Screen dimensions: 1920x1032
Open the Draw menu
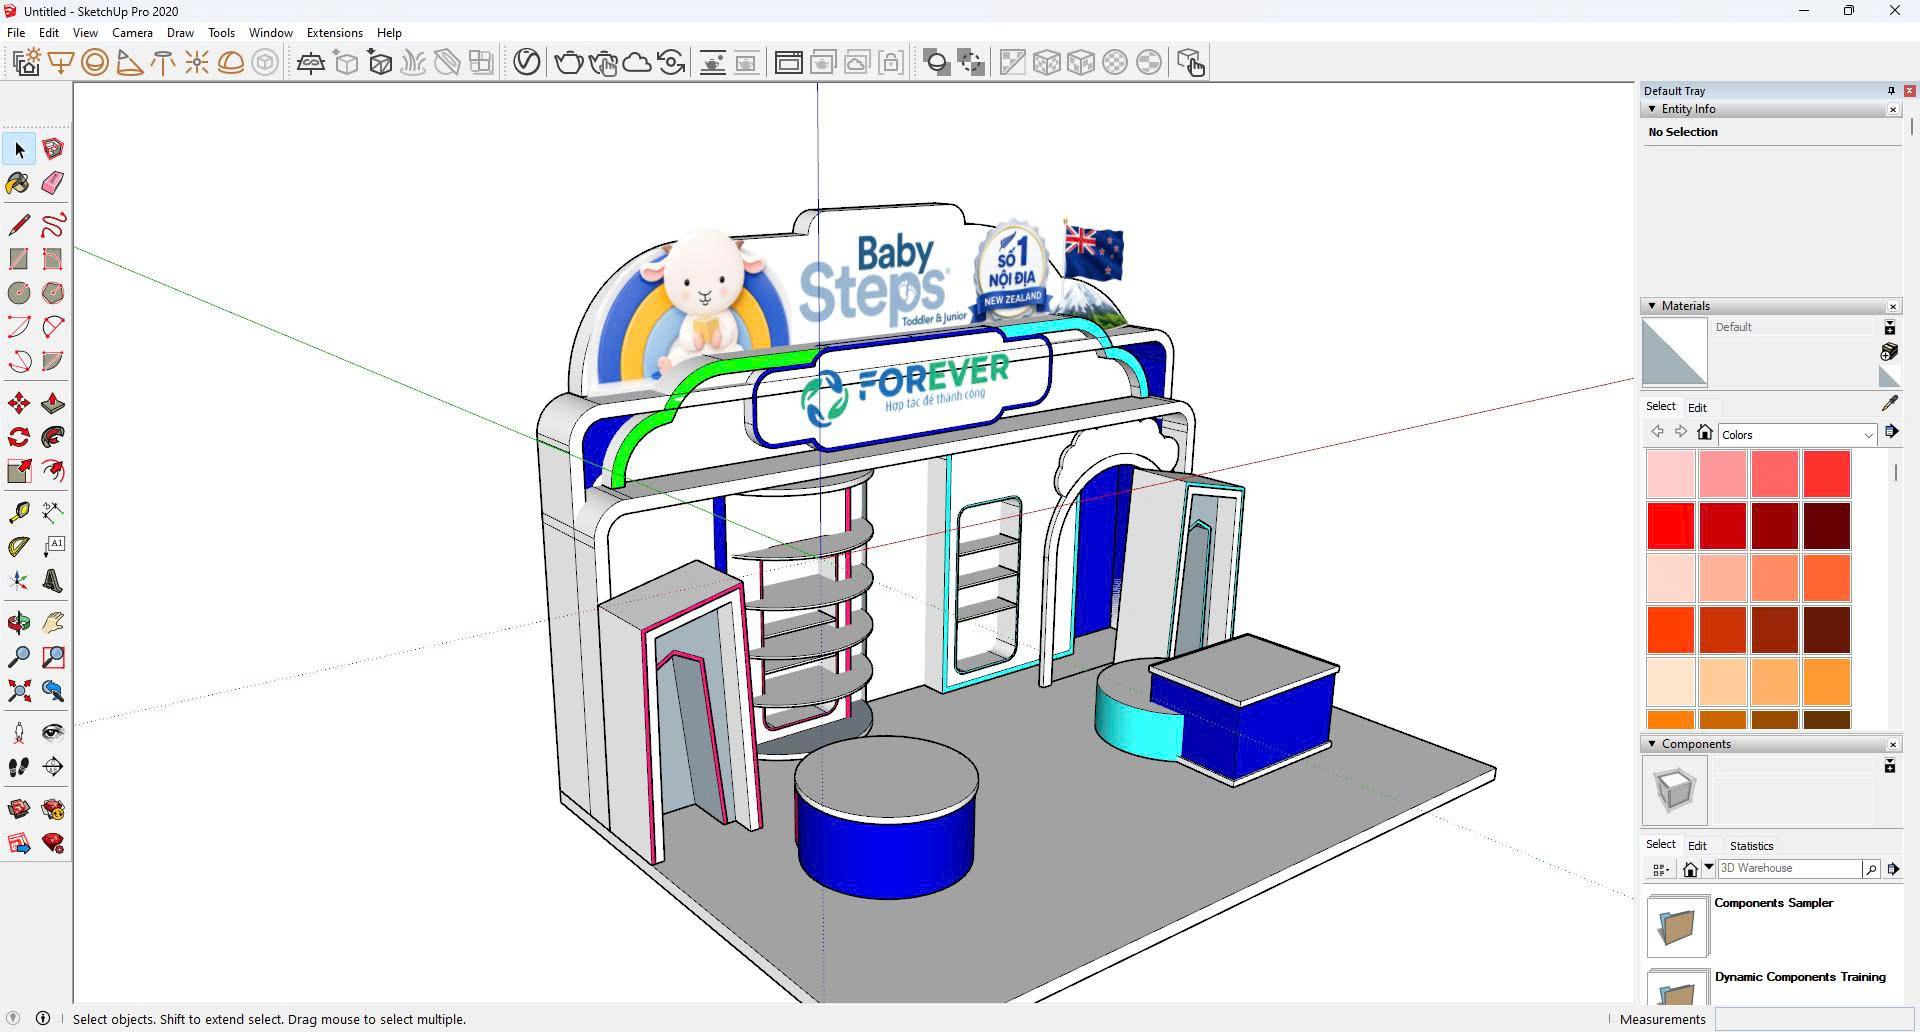click(180, 33)
